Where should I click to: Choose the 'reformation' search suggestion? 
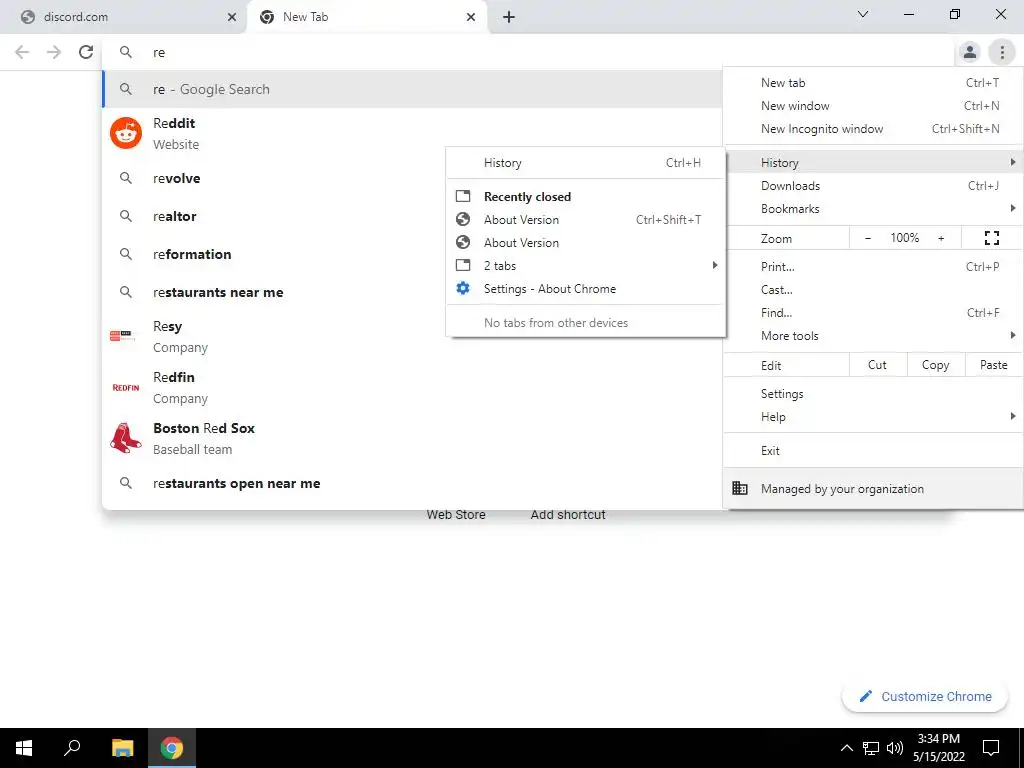413,254
